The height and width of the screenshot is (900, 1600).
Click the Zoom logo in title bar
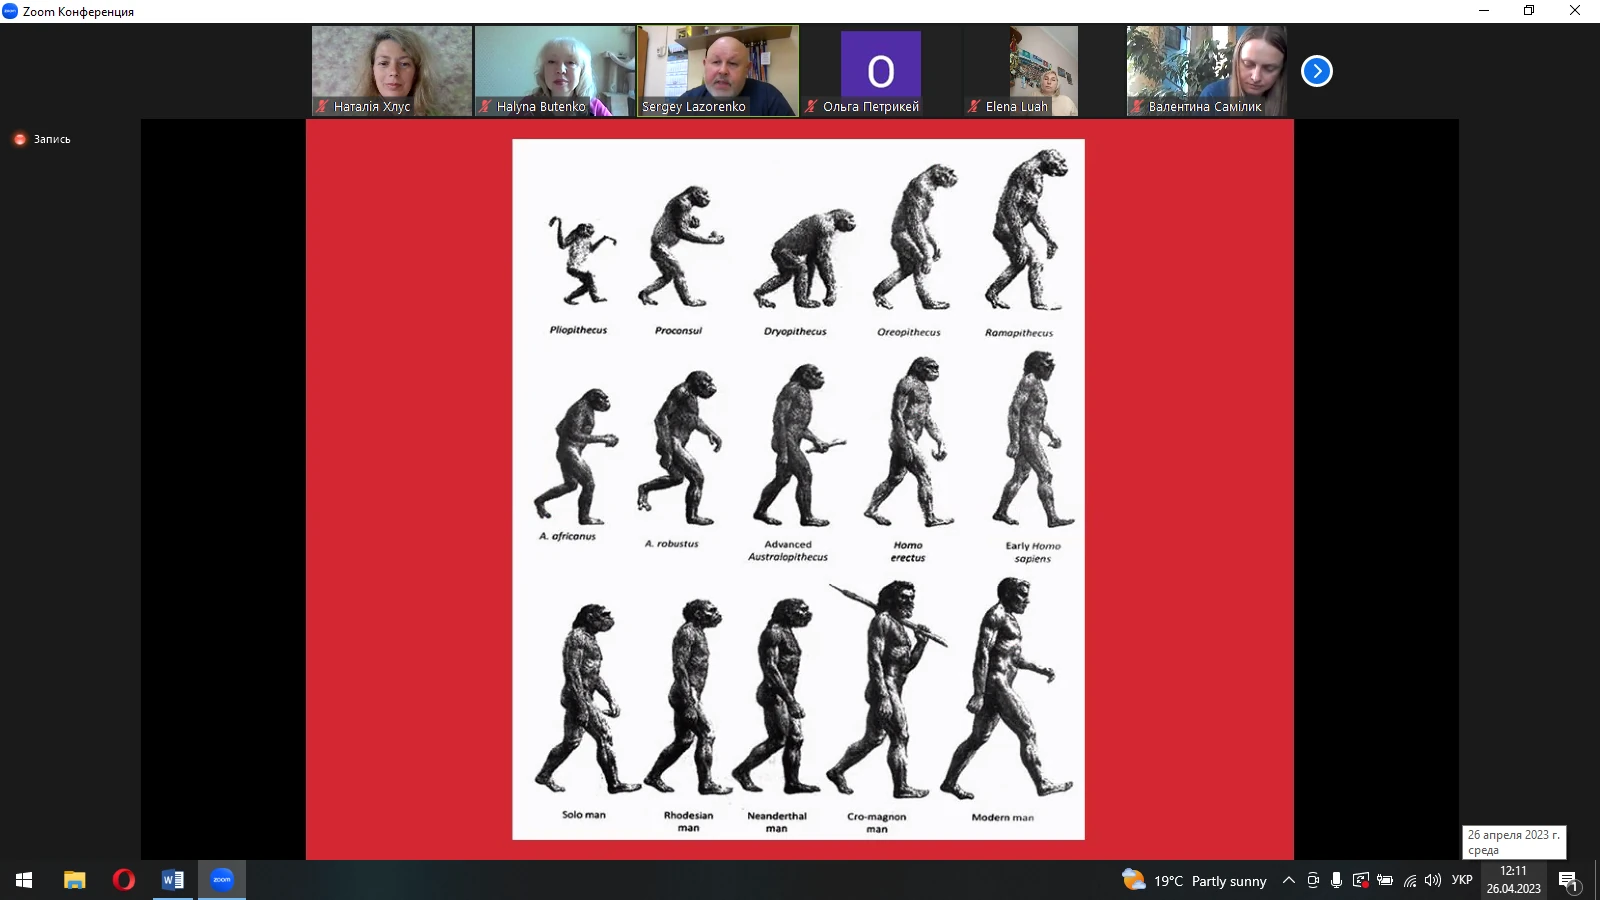coord(10,11)
